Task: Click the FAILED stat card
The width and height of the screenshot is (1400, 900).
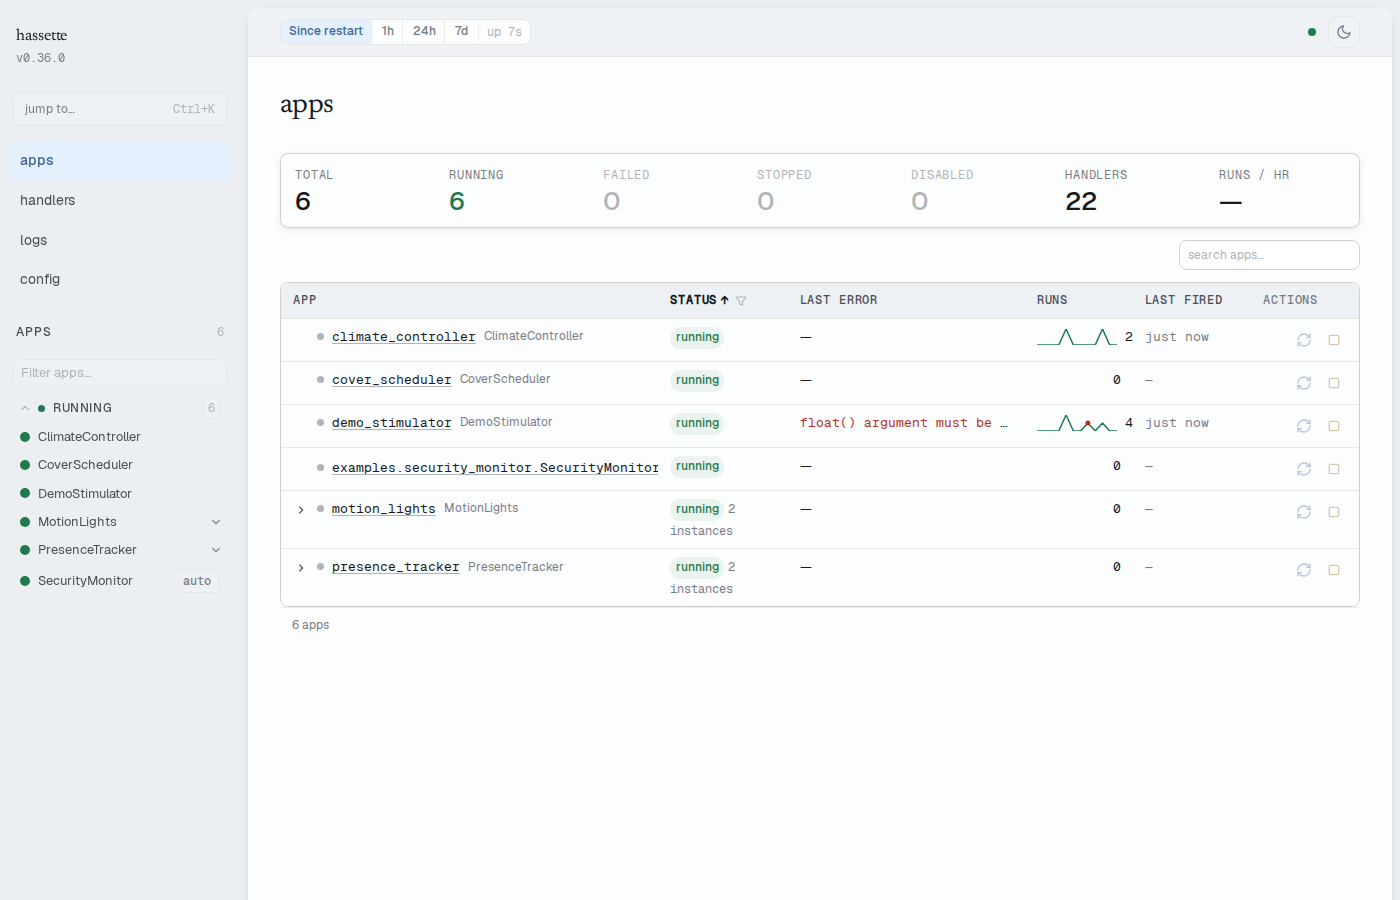Action: point(665,191)
